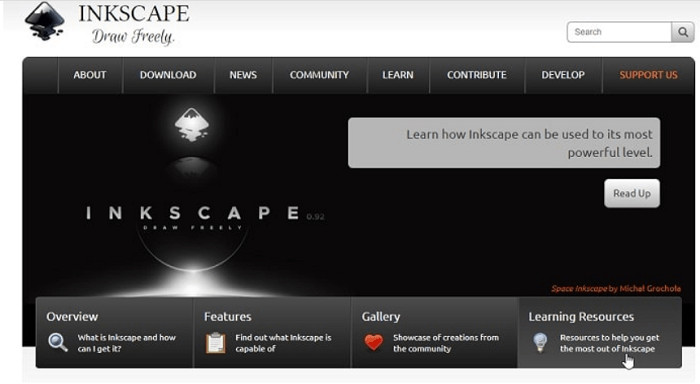Image resolution: width=700 pixels, height=384 pixels.
Task: Click the INKSCAPE site title text
Action: tap(134, 13)
